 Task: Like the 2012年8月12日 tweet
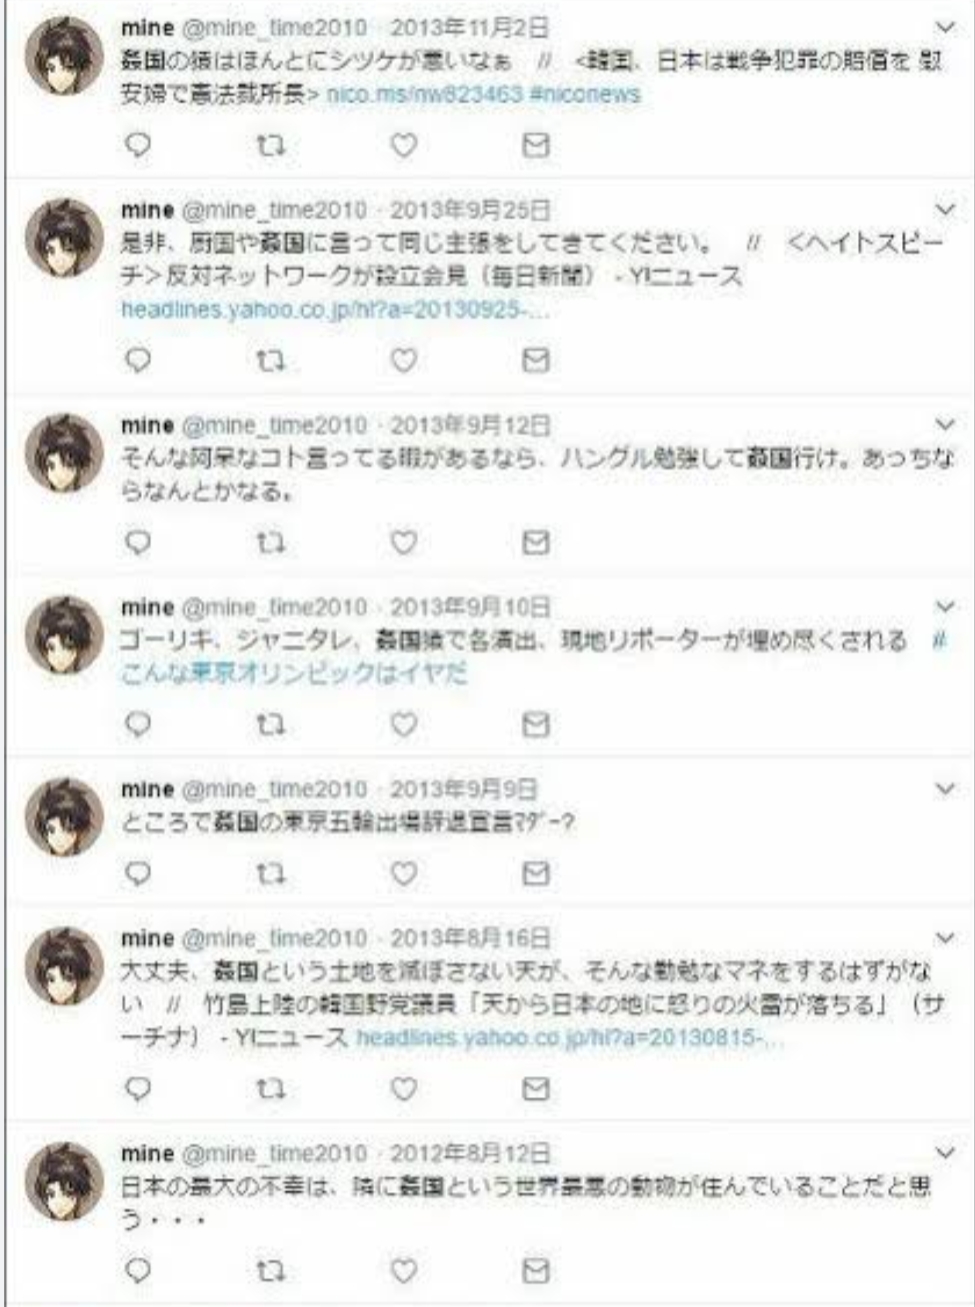coord(403,1270)
